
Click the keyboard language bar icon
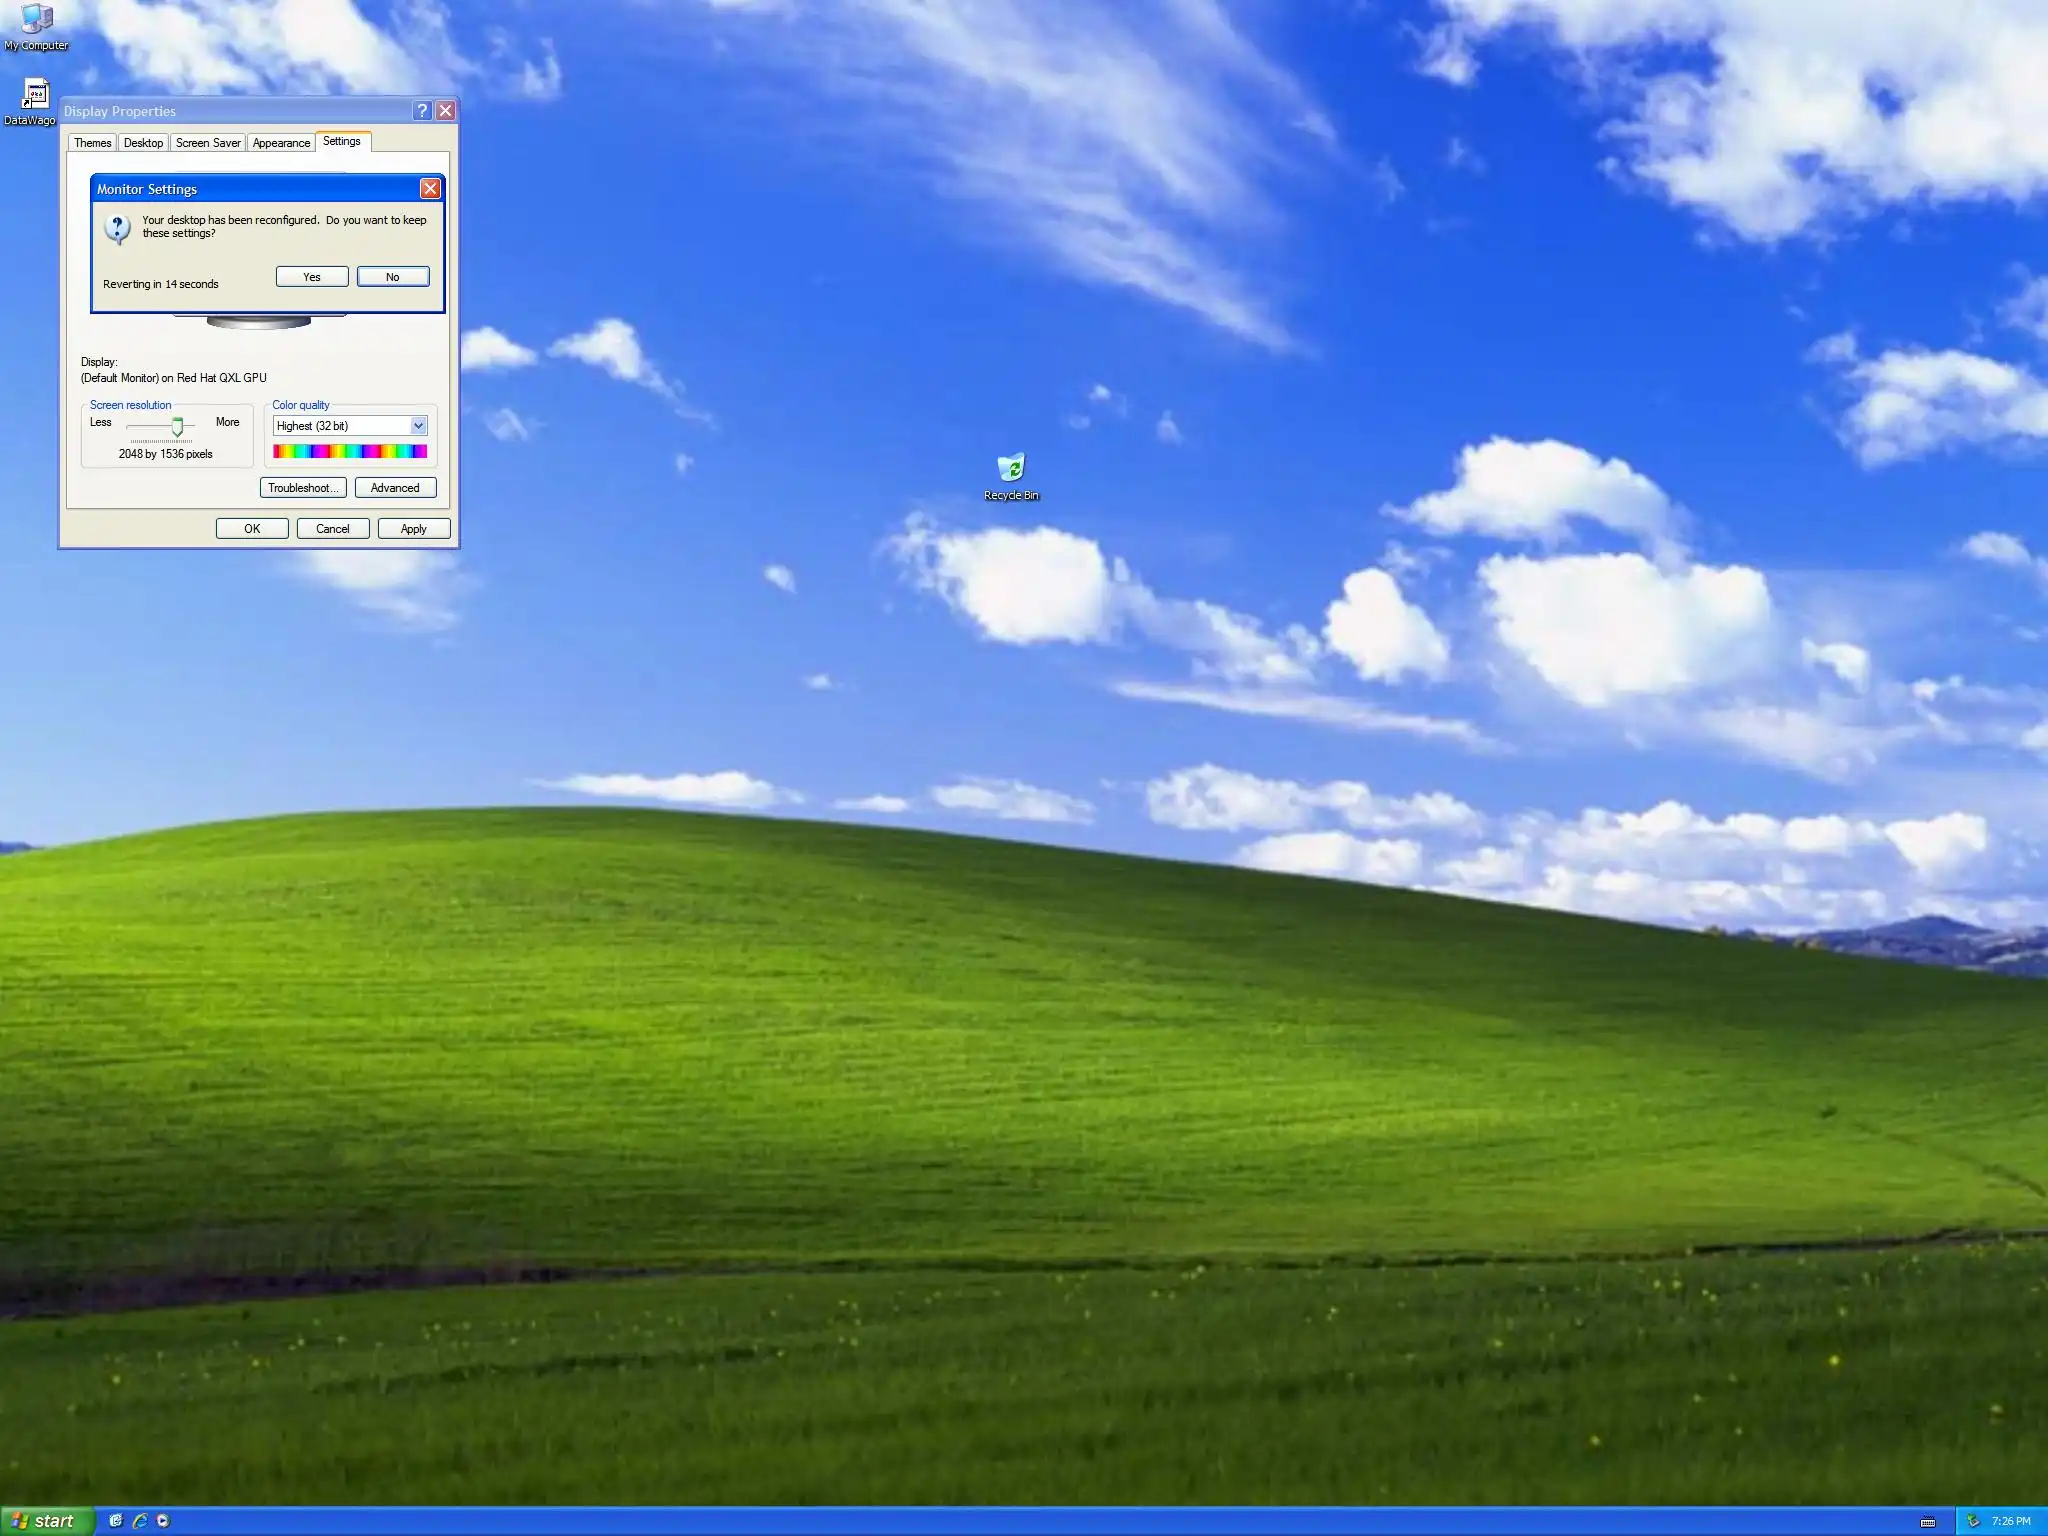[x=1927, y=1522]
